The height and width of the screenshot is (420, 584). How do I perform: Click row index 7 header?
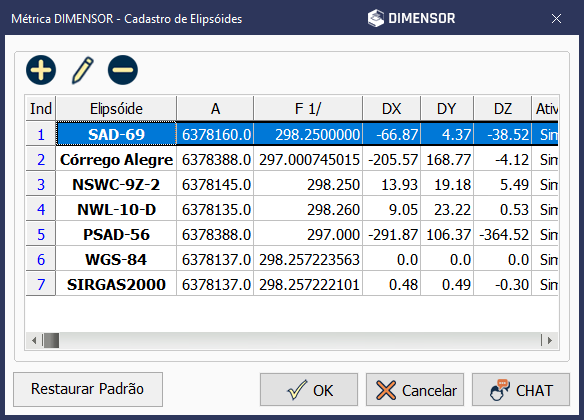coord(41,284)
